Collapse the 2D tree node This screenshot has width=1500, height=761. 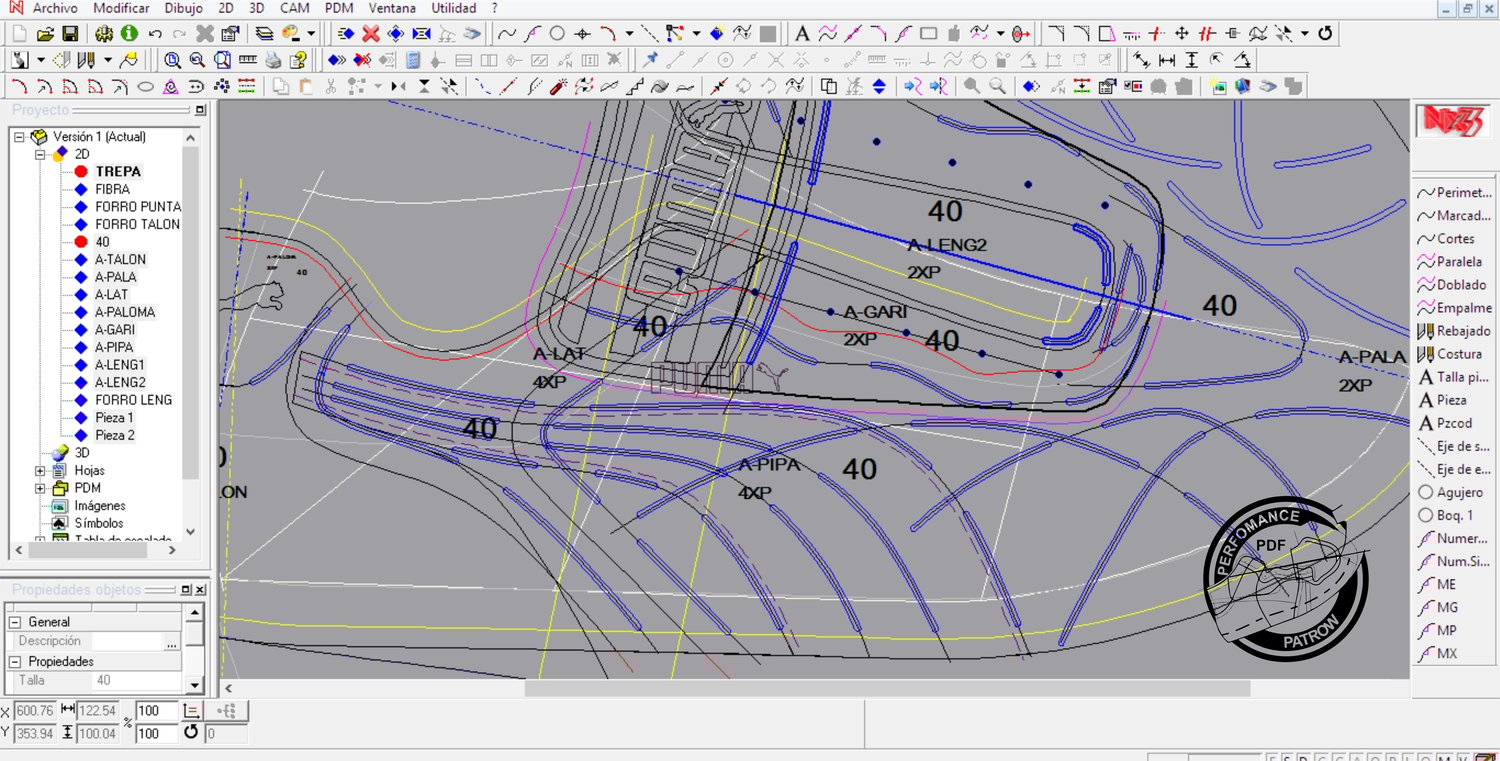coord(40,154)
